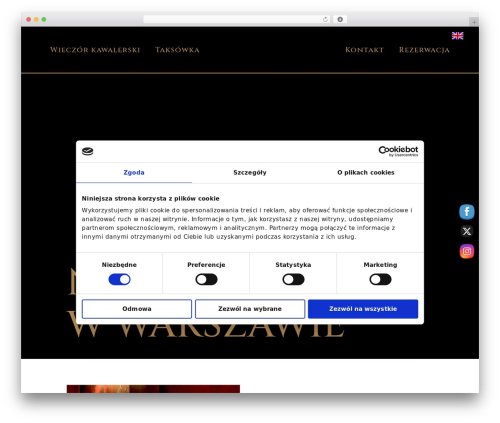This screenshot has height=423, width=500.
Task: Open the X (Twitter) social icon
Action: pyautogui.click(x=467, y=231)
